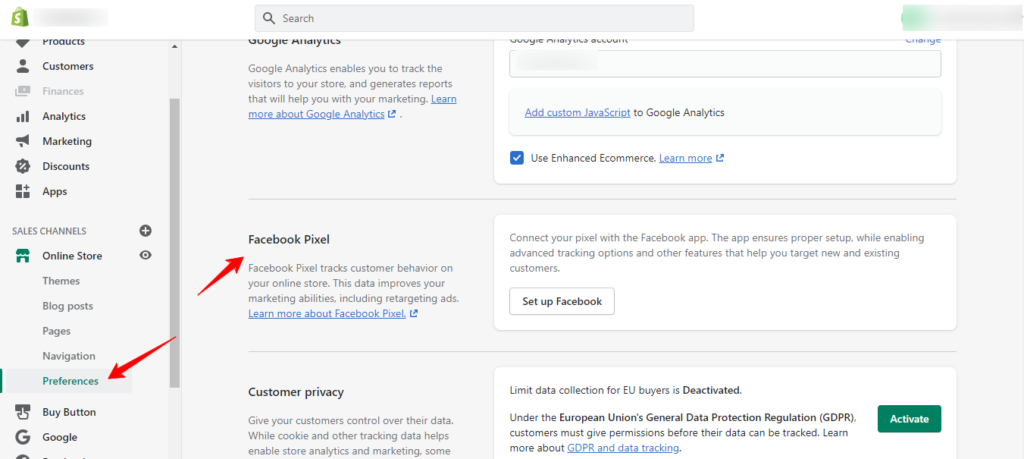
Task: Open Apps section
Action: (55, 191)
